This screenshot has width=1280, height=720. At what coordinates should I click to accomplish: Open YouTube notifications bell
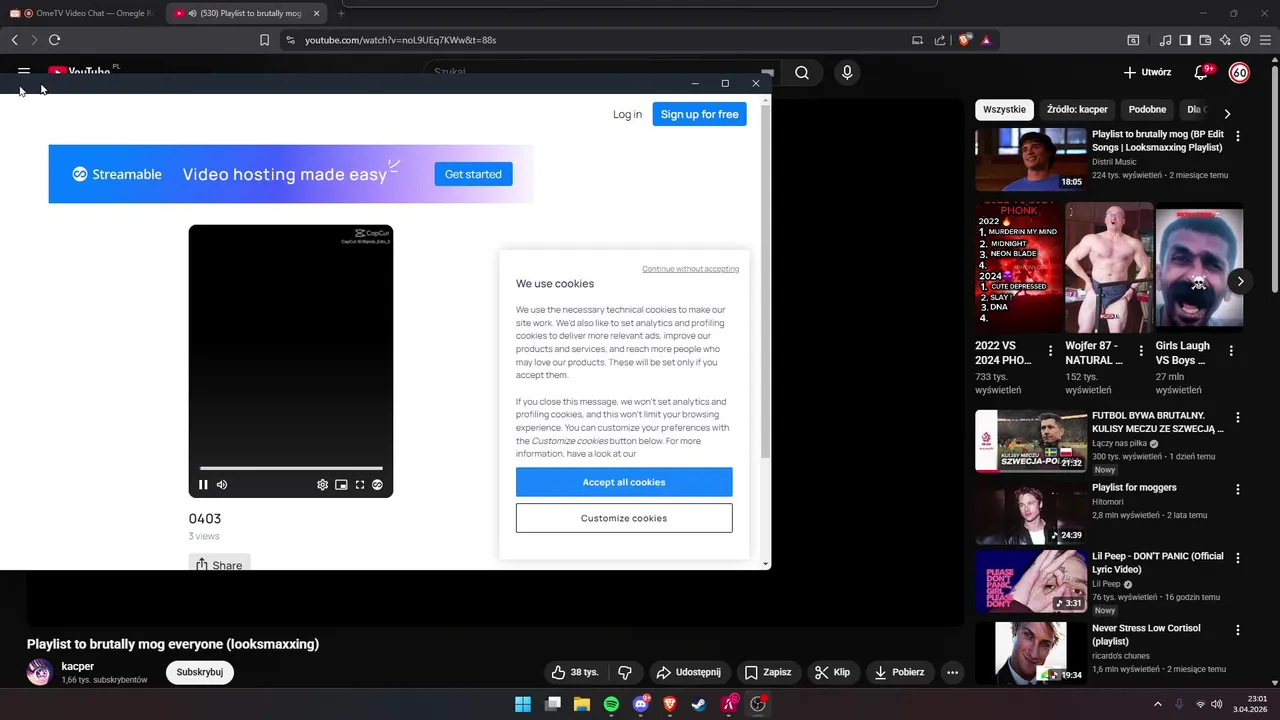pos(1203,72)
